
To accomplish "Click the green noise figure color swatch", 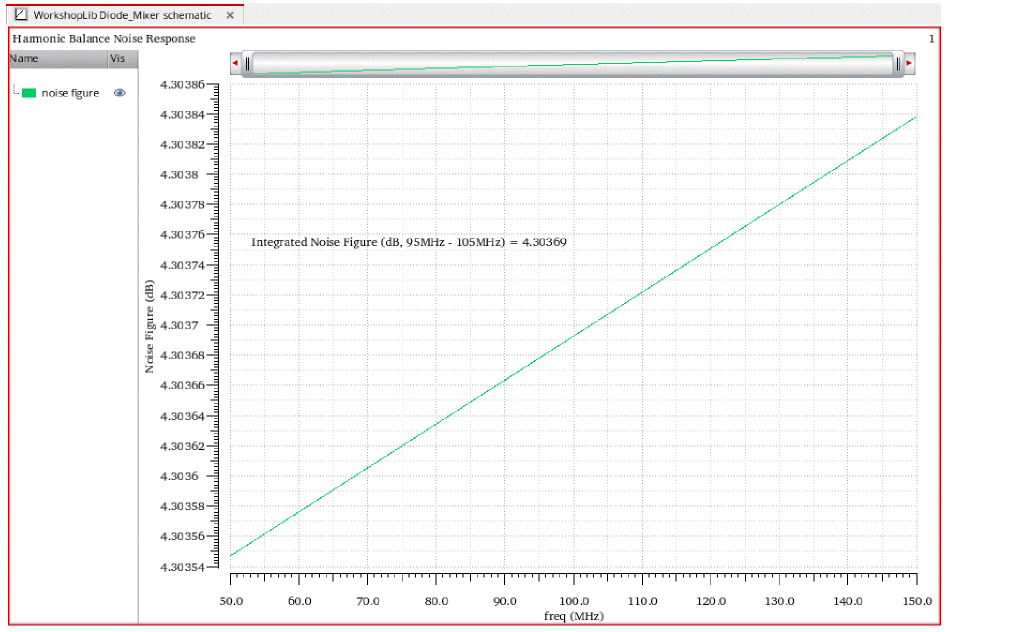I will pyautogui.click(x=29, y=93).
